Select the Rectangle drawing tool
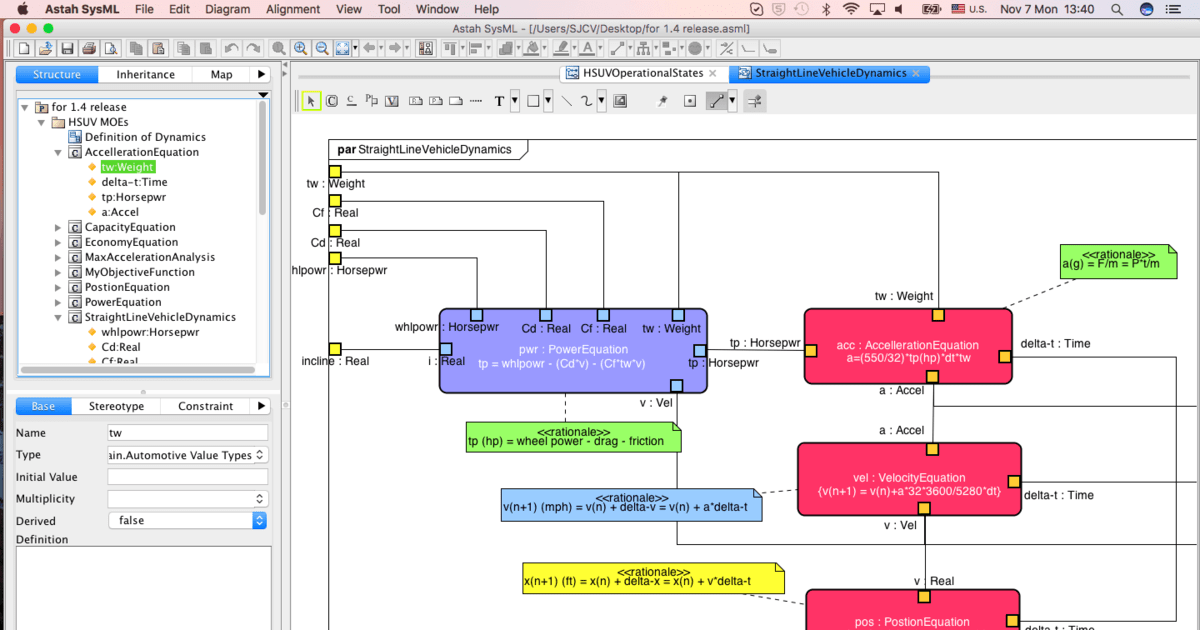This screenshot has height=630, width=1200. pos(533,100)
